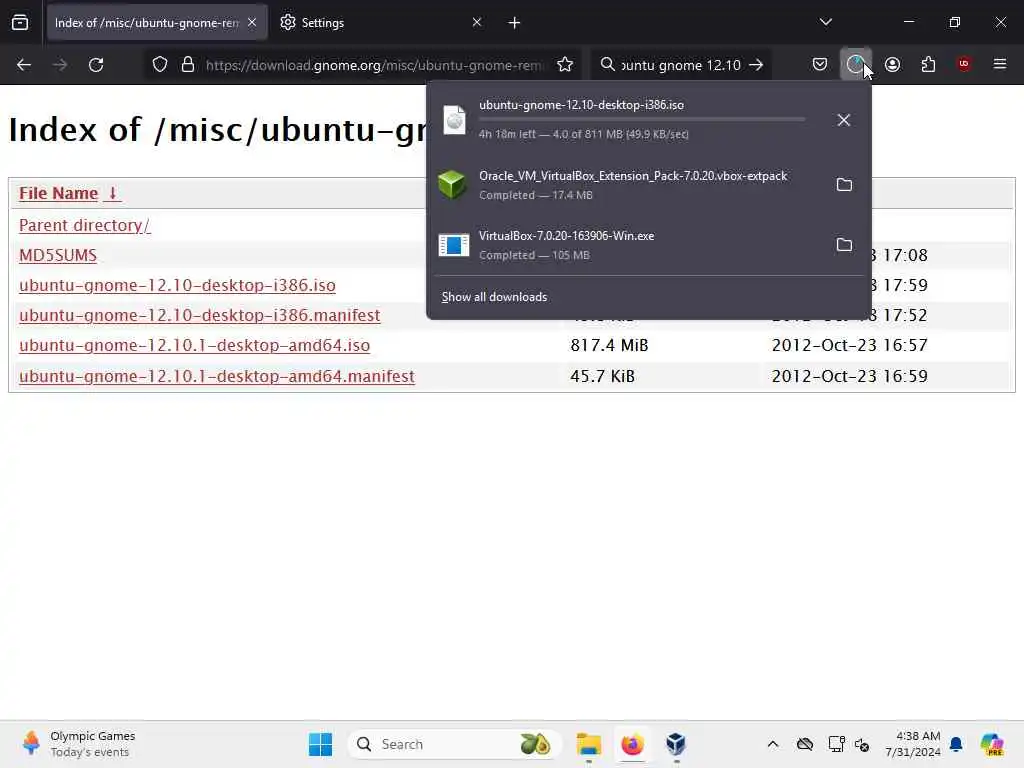Open the extensions puzzle icon
Viewport: 1024px width, 768px height.
(x=928, y=64)
